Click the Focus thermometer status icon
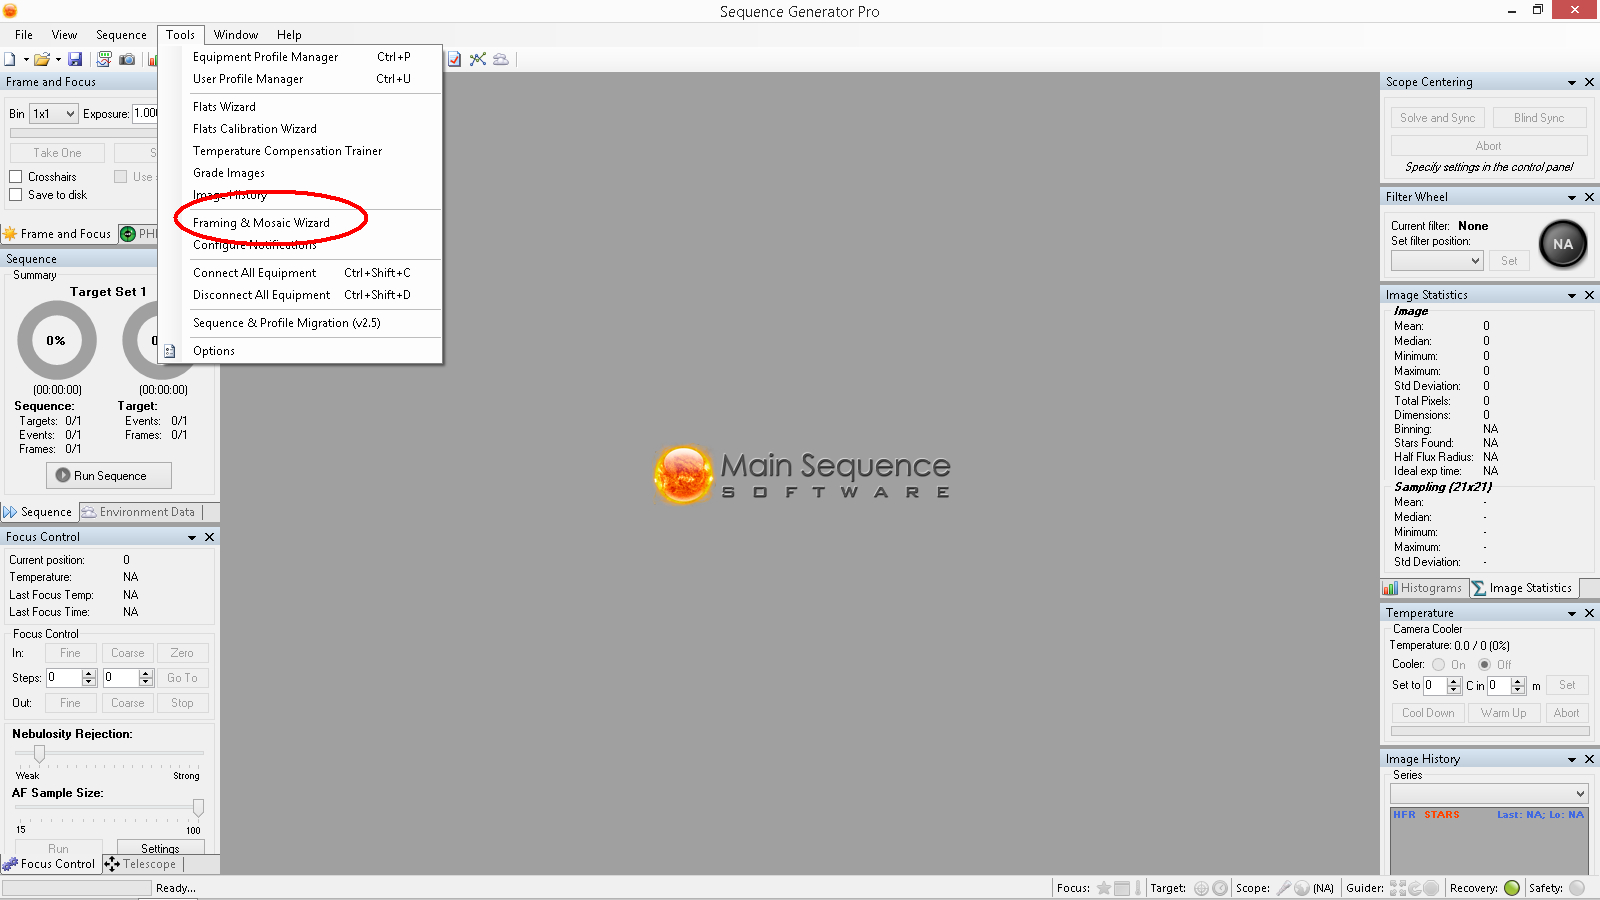The height and width of the screenshot is (900, 1600). (x=1138, y=888)
